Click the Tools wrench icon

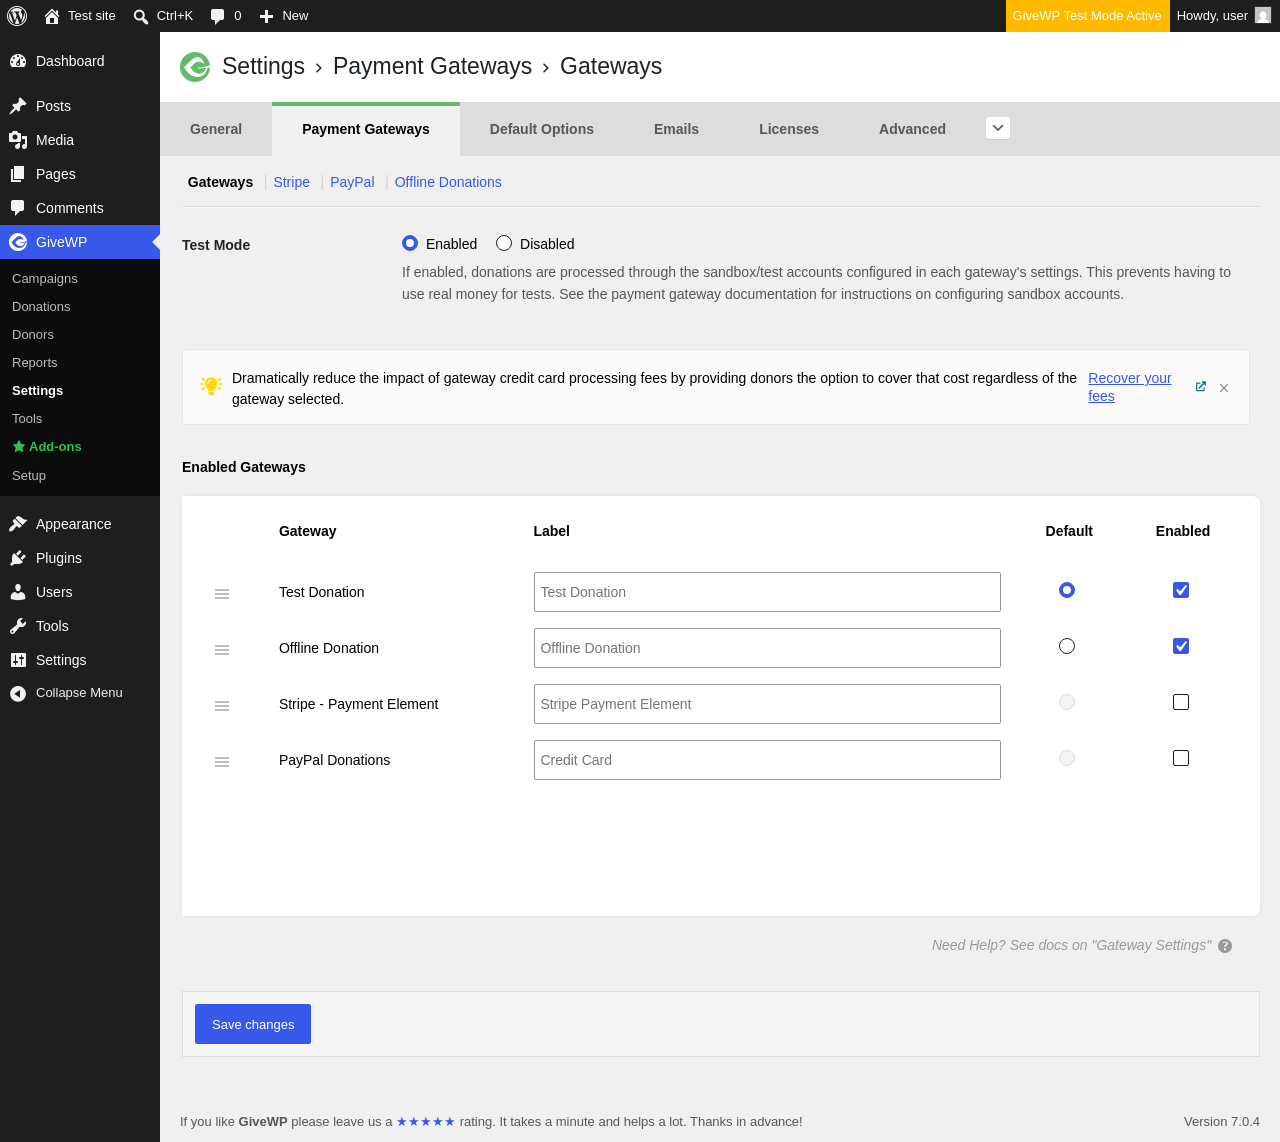click(18, 626)
